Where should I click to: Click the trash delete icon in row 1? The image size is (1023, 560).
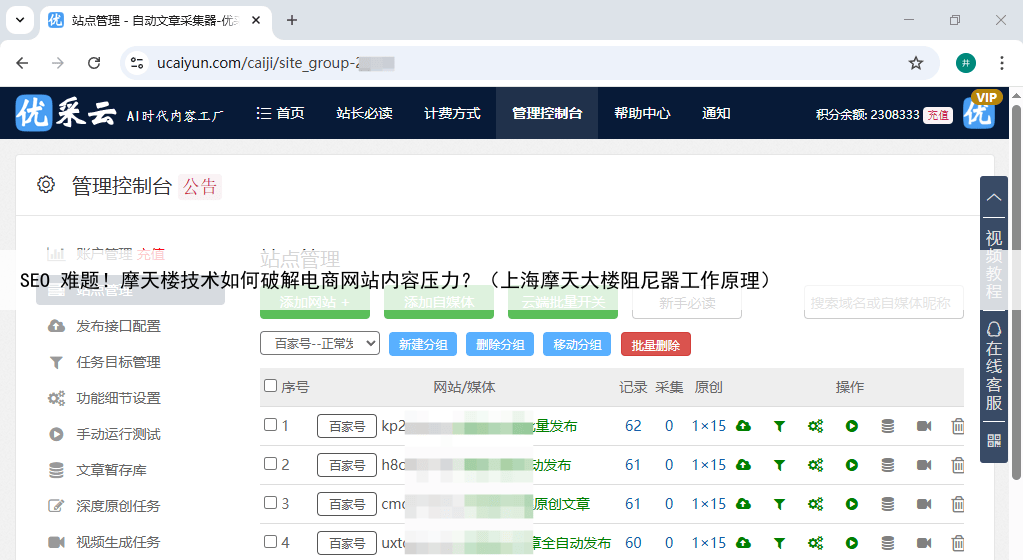click(x=957, y=426)
